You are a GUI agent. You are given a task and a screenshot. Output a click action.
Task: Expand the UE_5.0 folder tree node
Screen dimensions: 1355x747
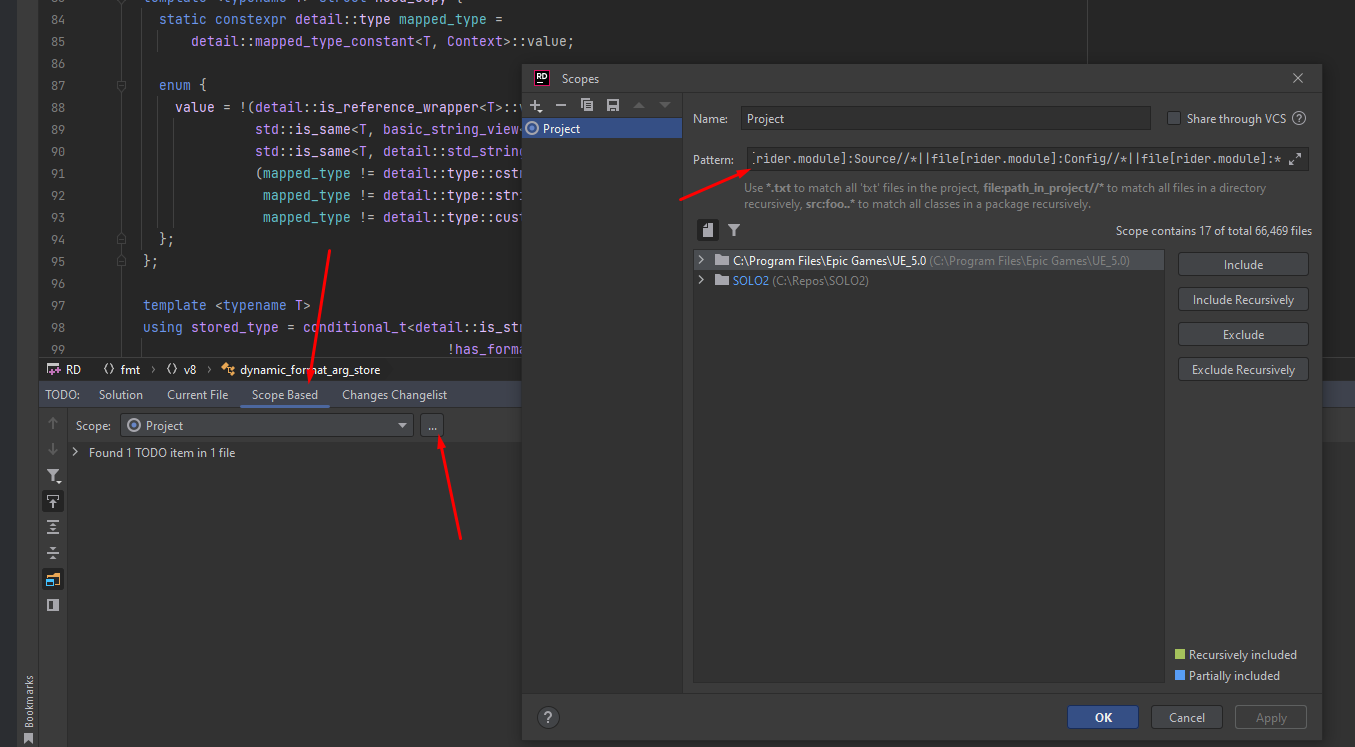[701, 258]
